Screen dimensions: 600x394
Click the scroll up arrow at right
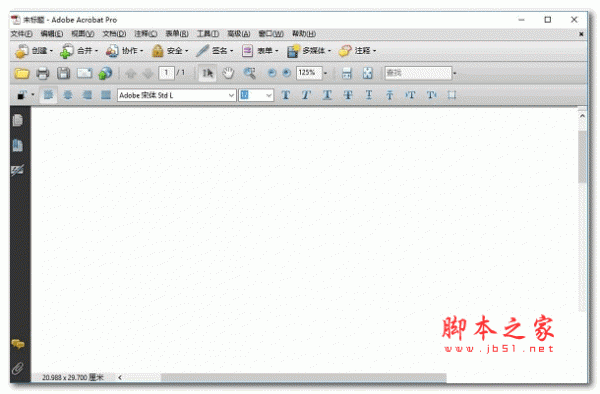582,116
